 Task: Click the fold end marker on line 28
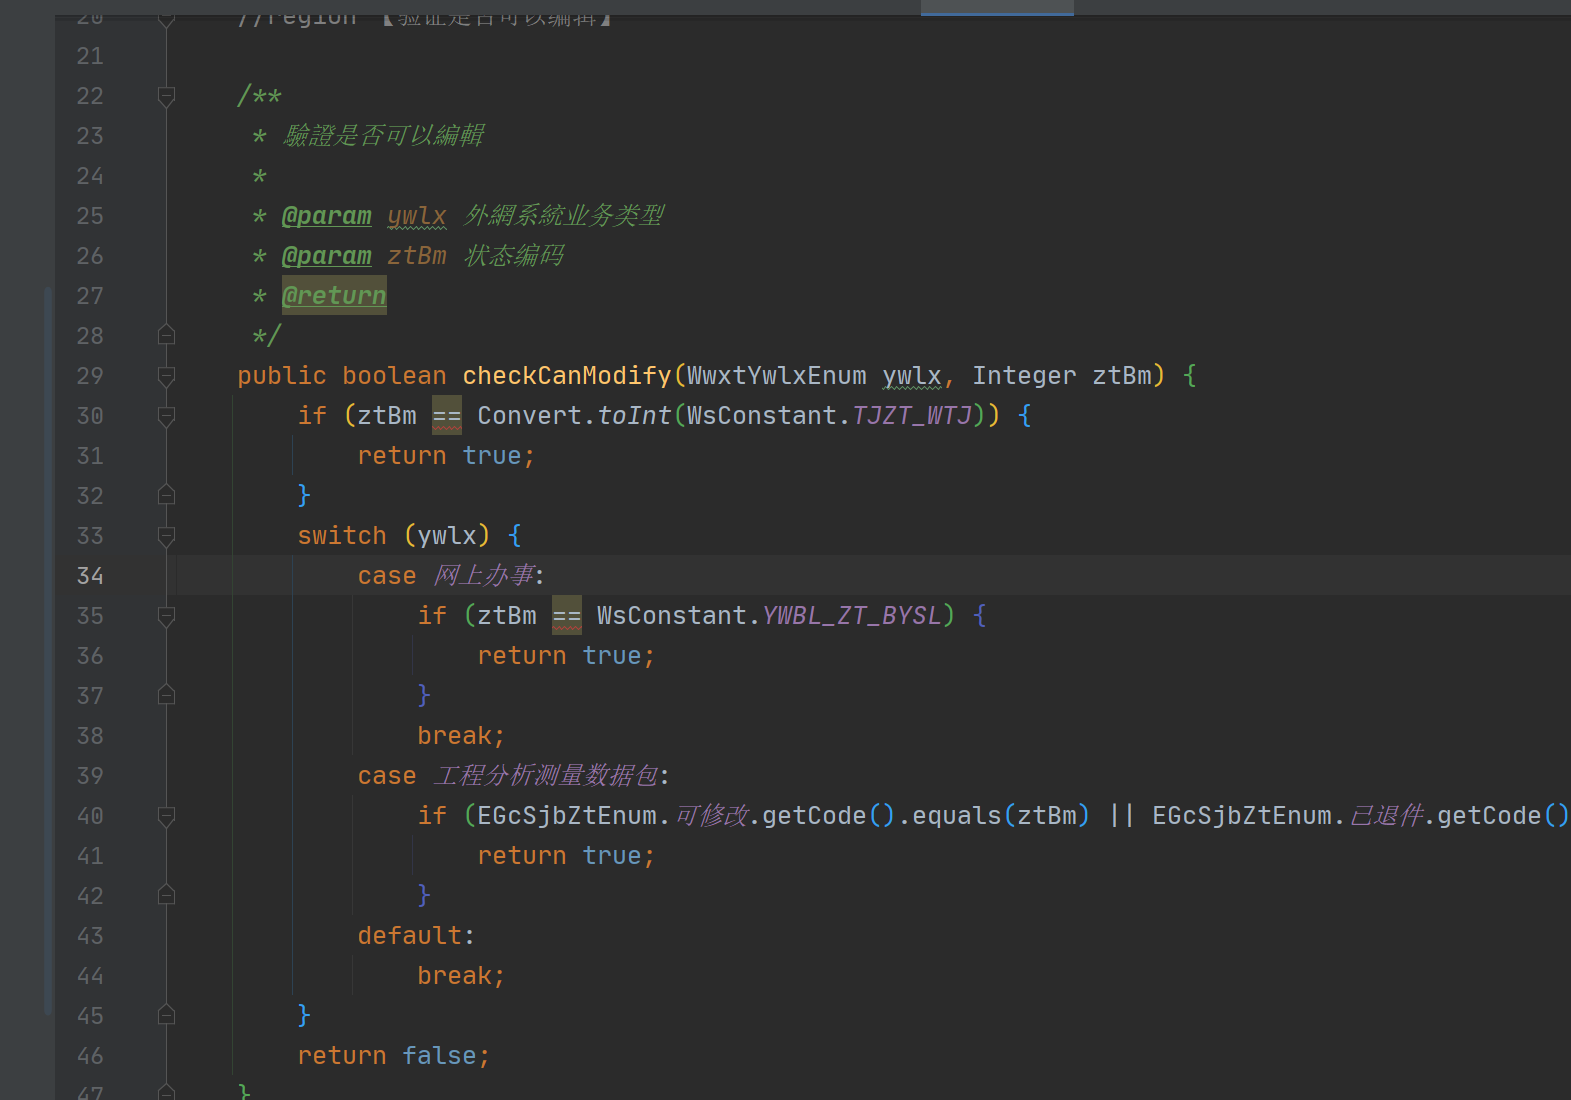point(166,335)
